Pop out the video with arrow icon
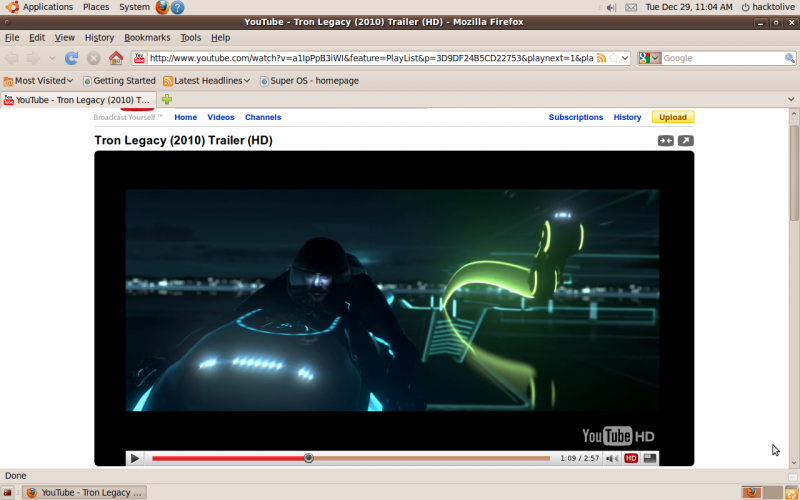800x500 pixels. pos(685,141)
